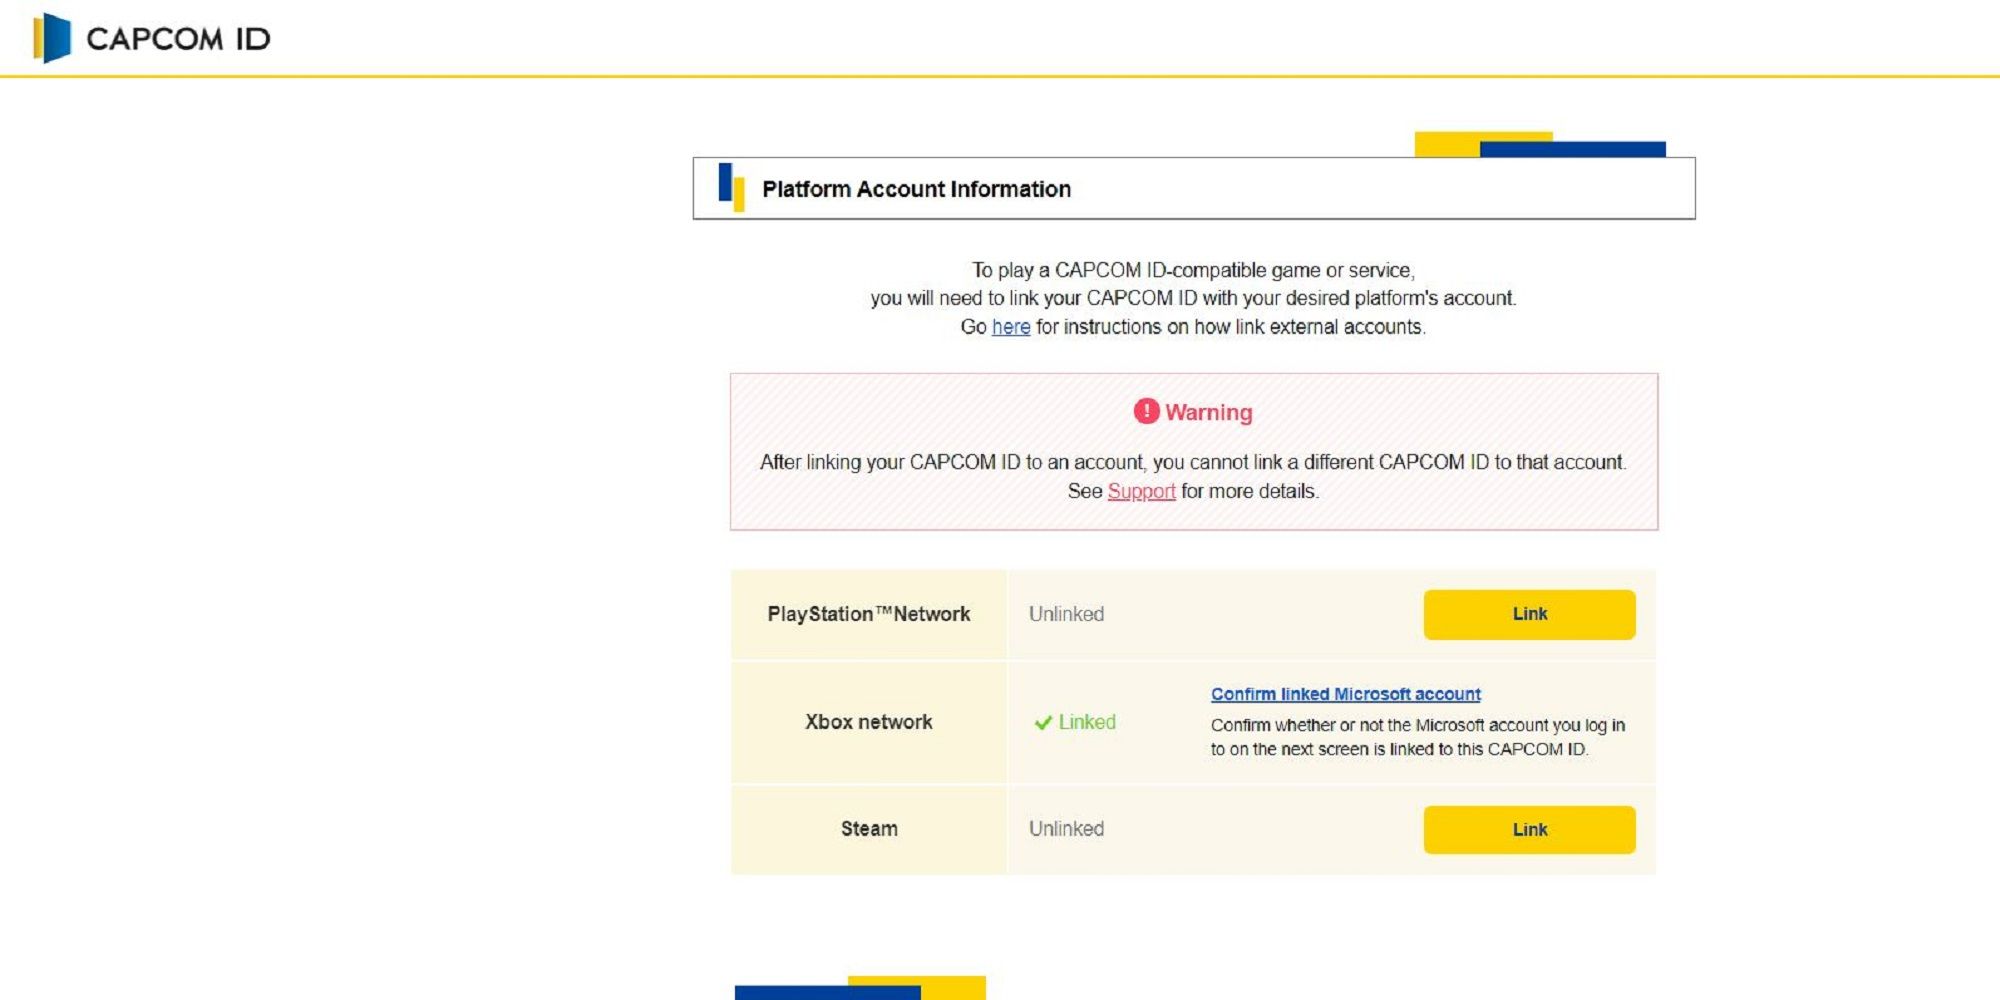Screen dimensions: 2000x1000
Task: Click the Unlinked status for Steam
Action: click(x=1067, y=828)
